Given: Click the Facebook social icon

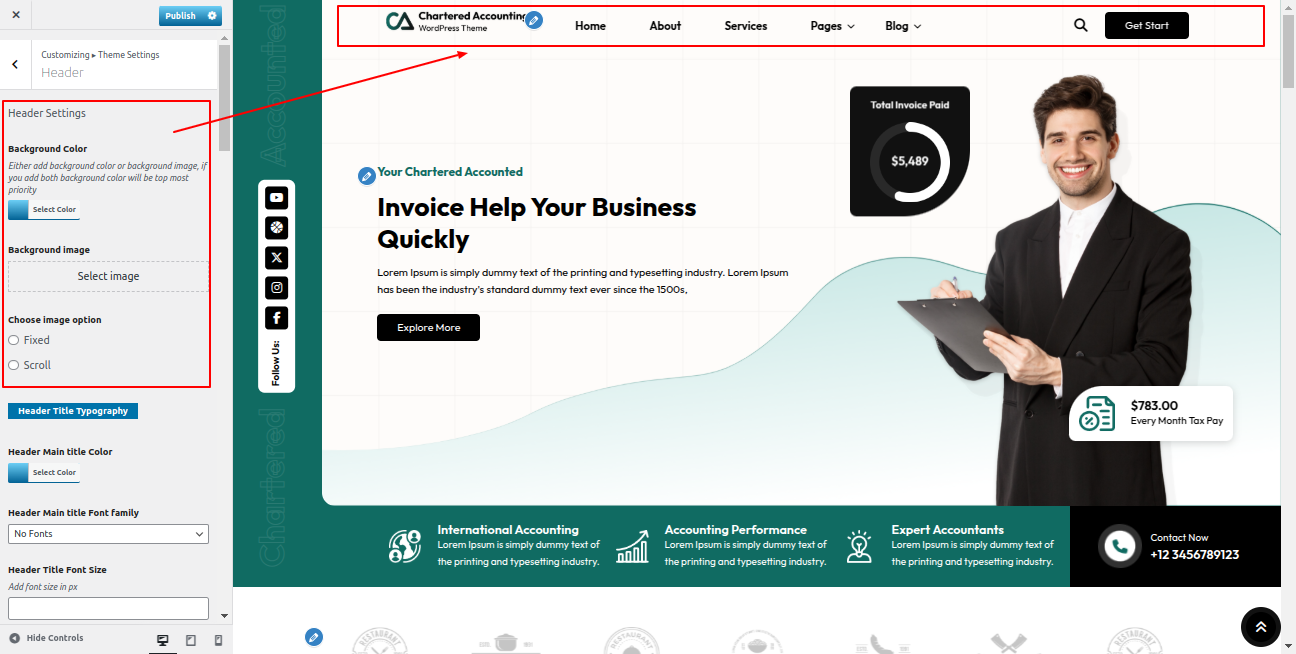Looking at the screenshot, I should pyautogui.click(x=276, y=318).
